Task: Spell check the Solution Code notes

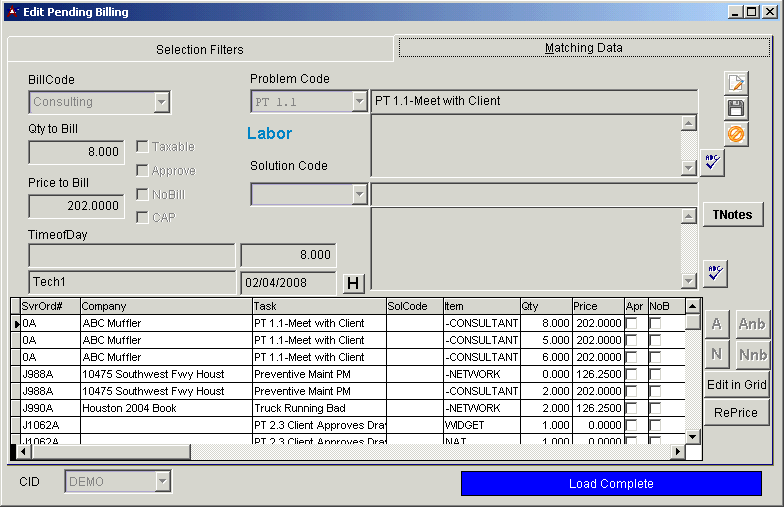Action: coord(713,273)
